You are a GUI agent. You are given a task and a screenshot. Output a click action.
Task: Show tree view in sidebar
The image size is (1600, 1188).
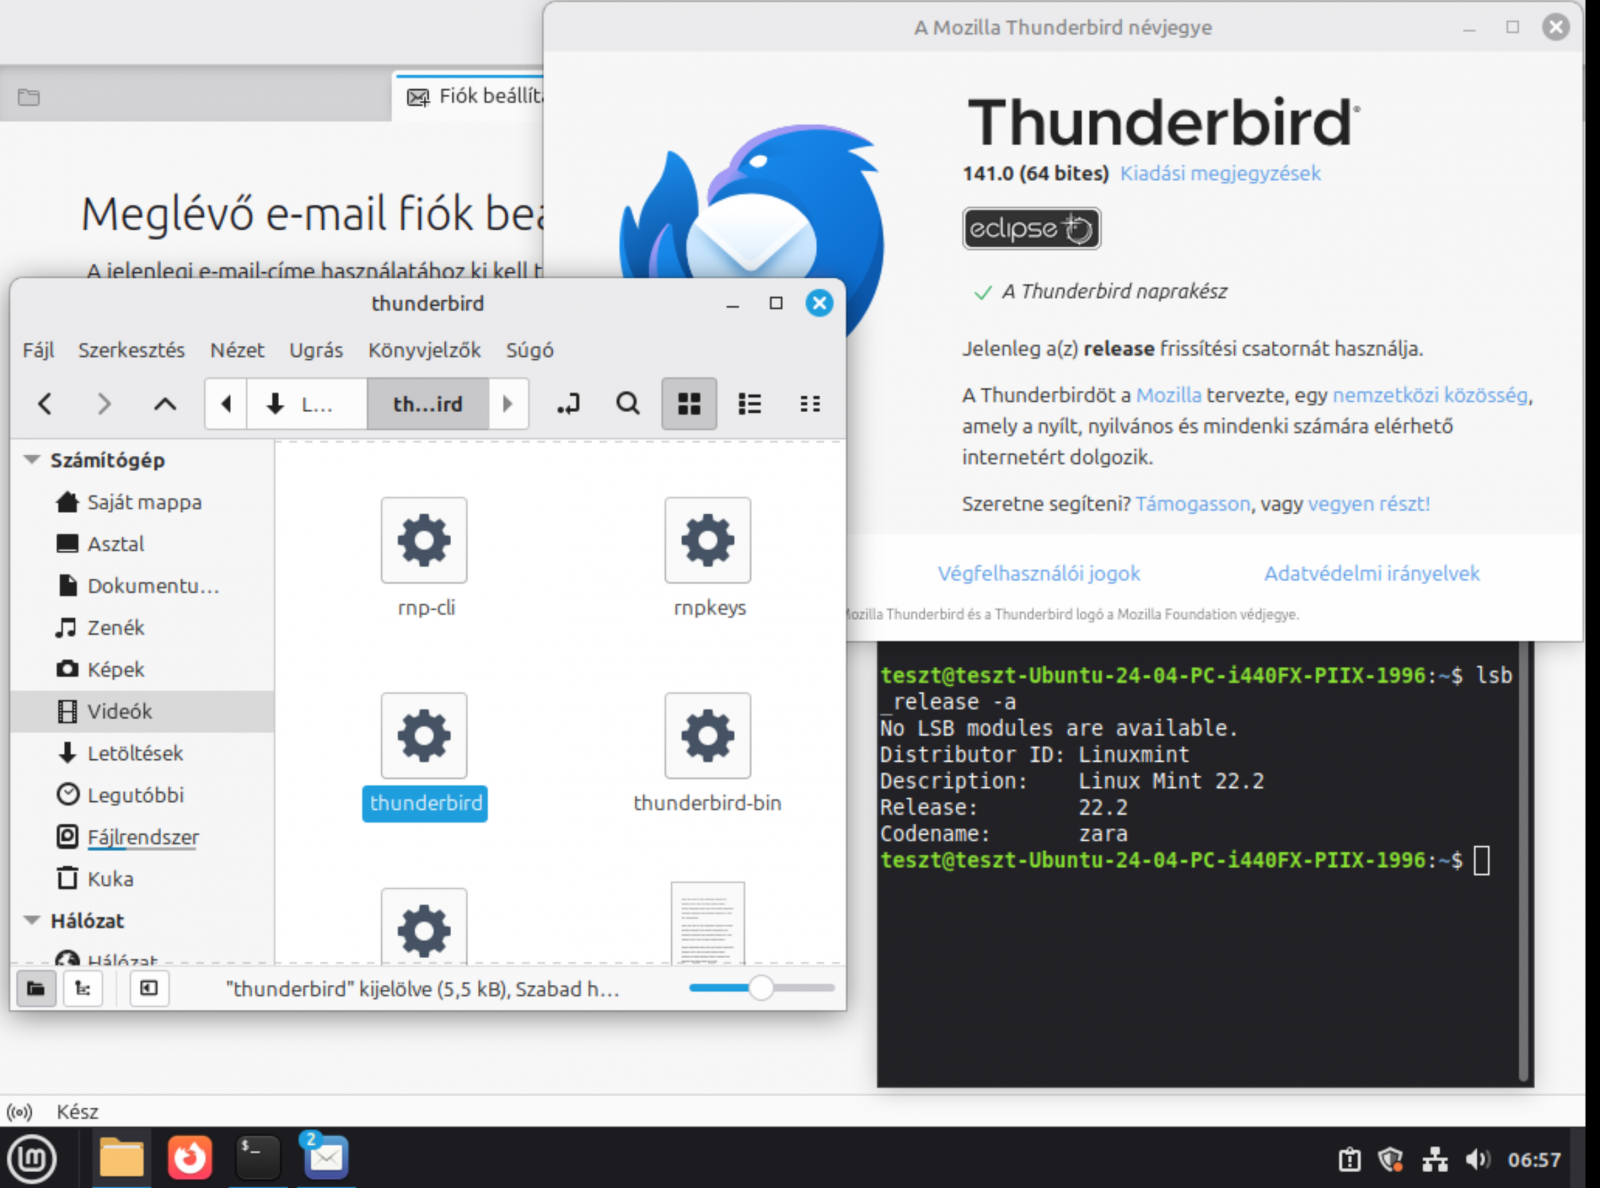click(83, 989)
